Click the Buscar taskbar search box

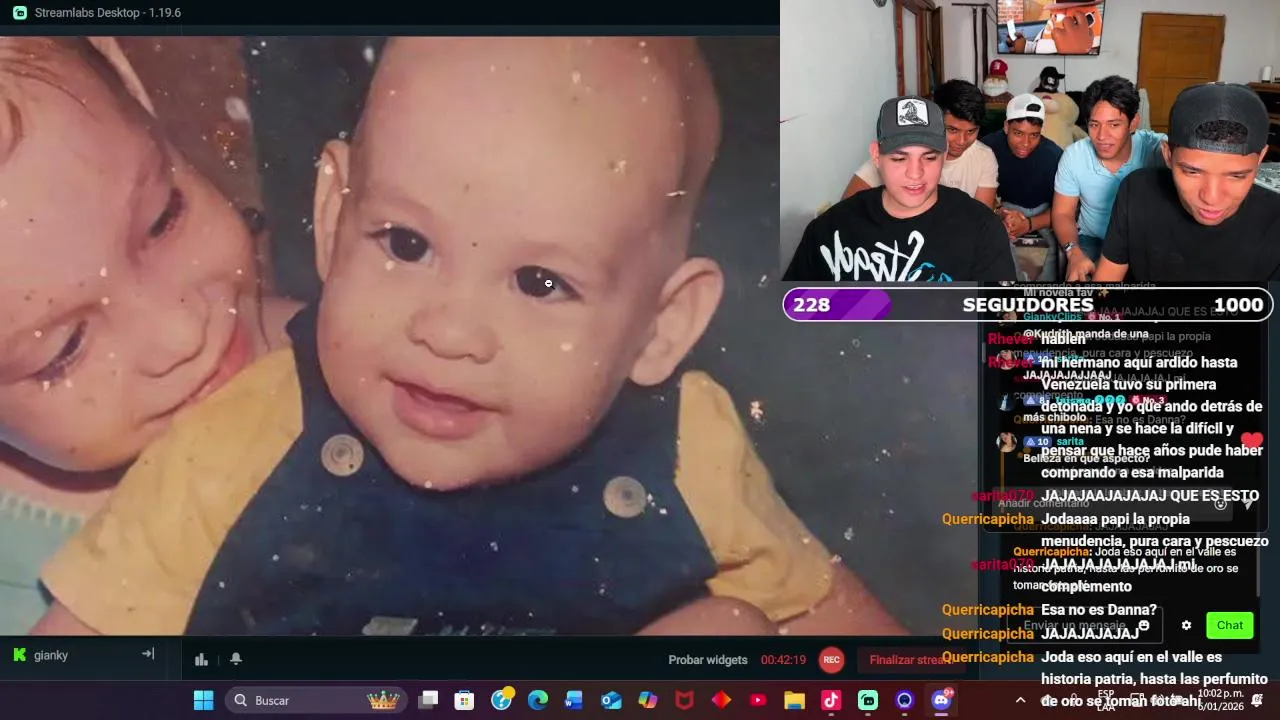(316, 700)
